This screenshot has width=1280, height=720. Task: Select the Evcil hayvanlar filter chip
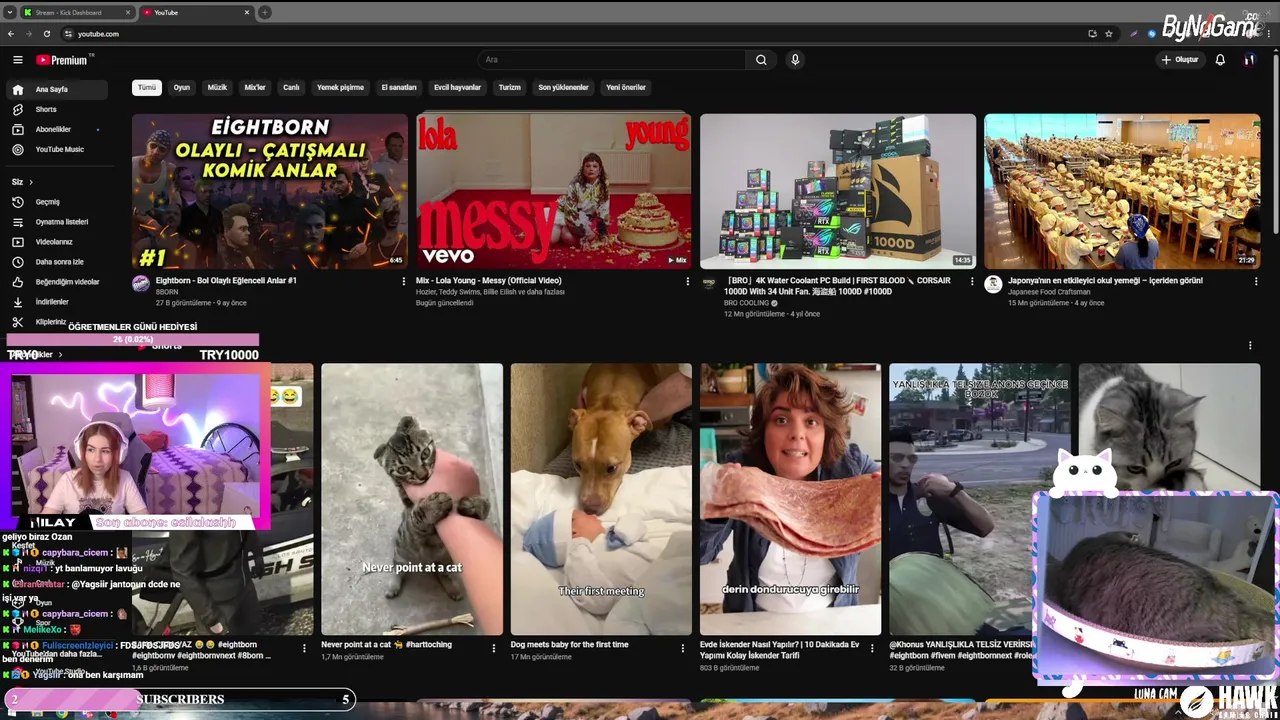click(457, 87)
